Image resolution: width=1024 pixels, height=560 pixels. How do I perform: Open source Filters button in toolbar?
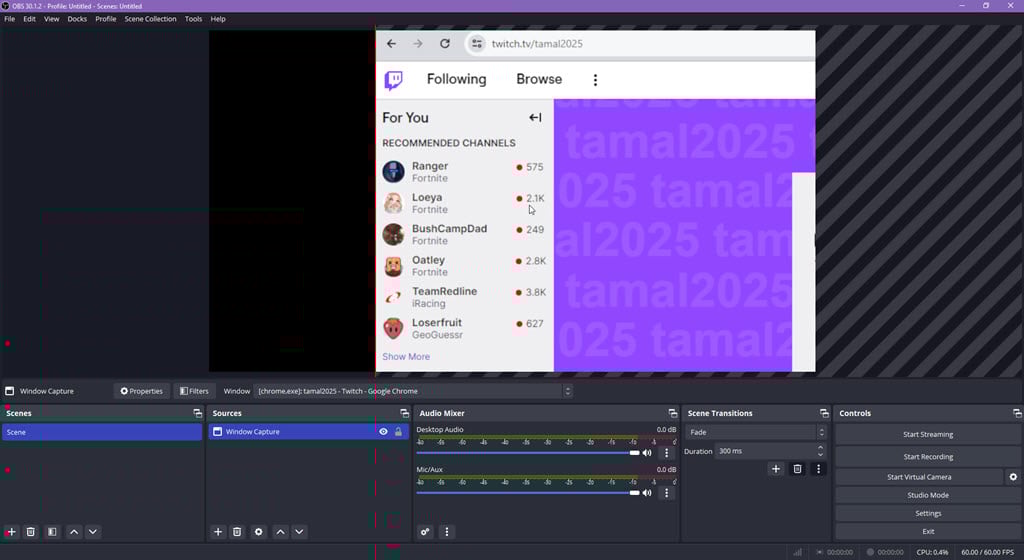194,391
